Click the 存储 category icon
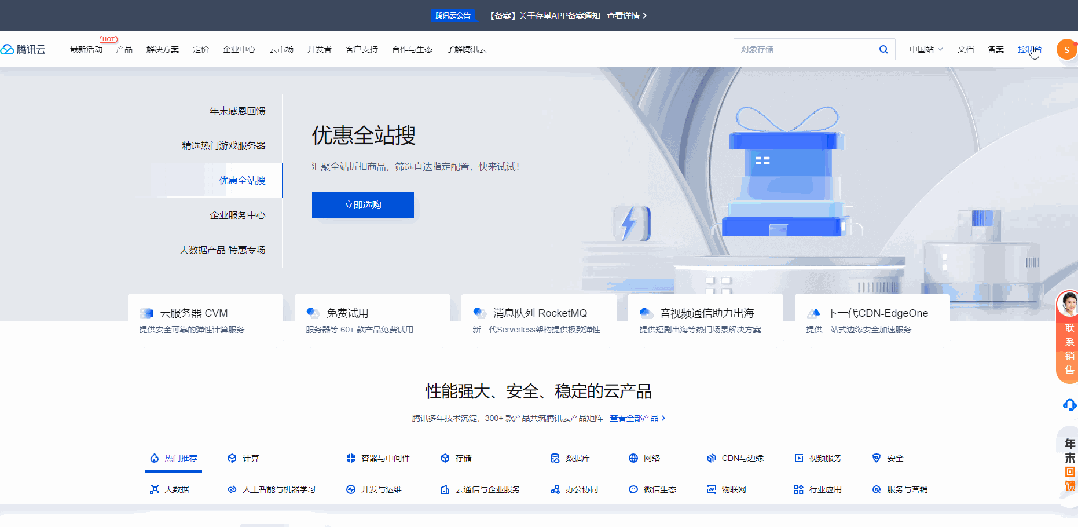1078x527 pixels. tap(446, 458)
